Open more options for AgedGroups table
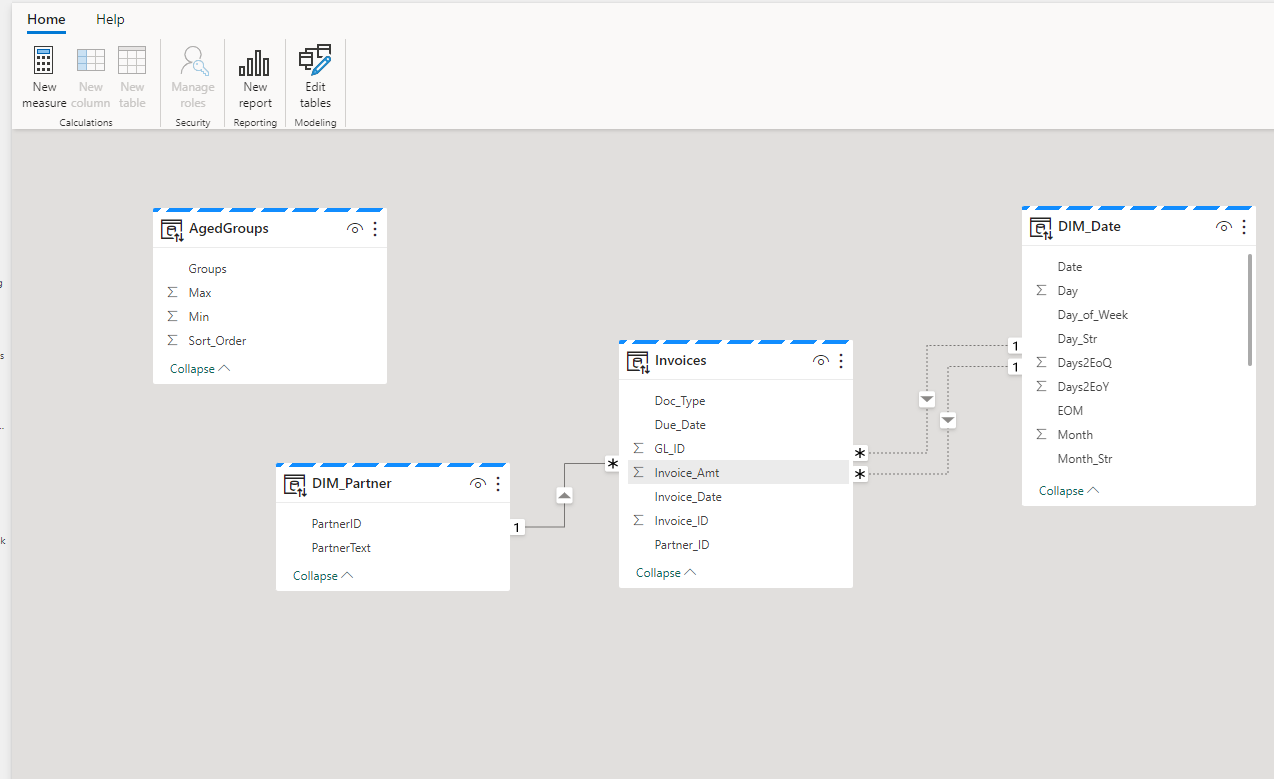Viewport: 1274px width, 779px height. point(375,229)
